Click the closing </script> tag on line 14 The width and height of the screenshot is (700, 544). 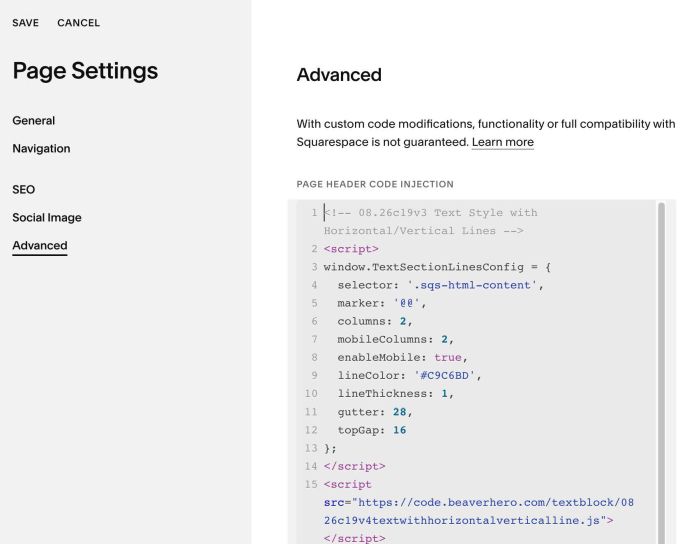354,466
